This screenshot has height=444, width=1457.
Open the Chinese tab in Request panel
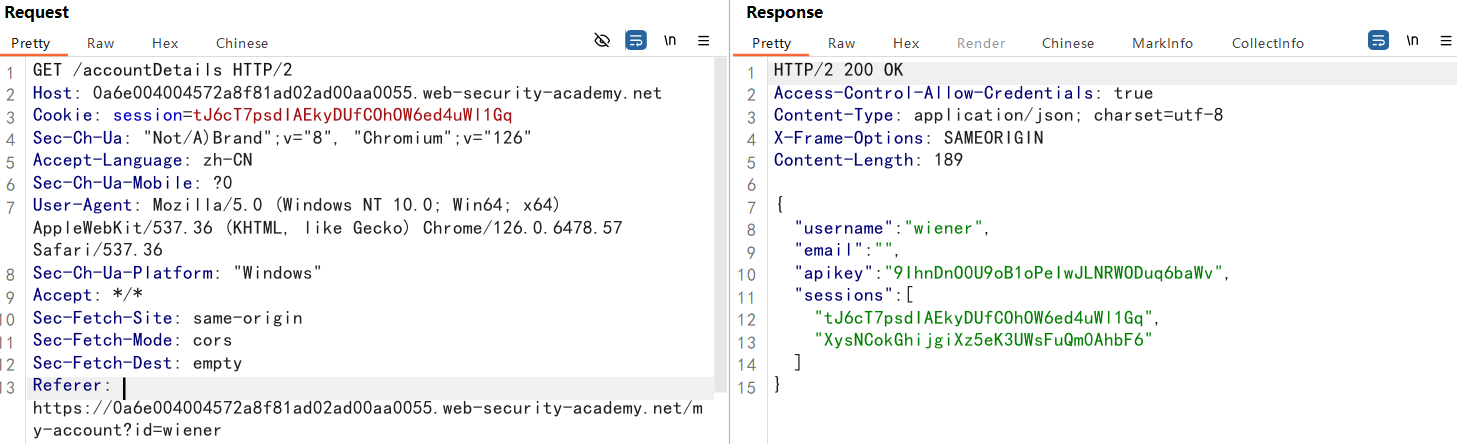pyautogui.click(x=242, y=43)
